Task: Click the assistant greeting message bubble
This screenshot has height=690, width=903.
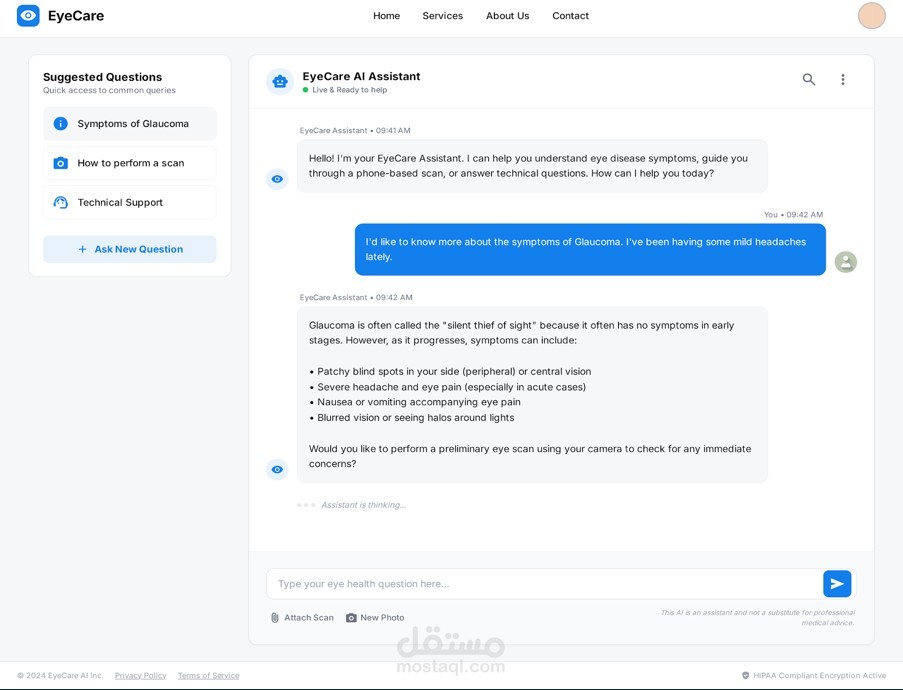Action: (532, 166)
